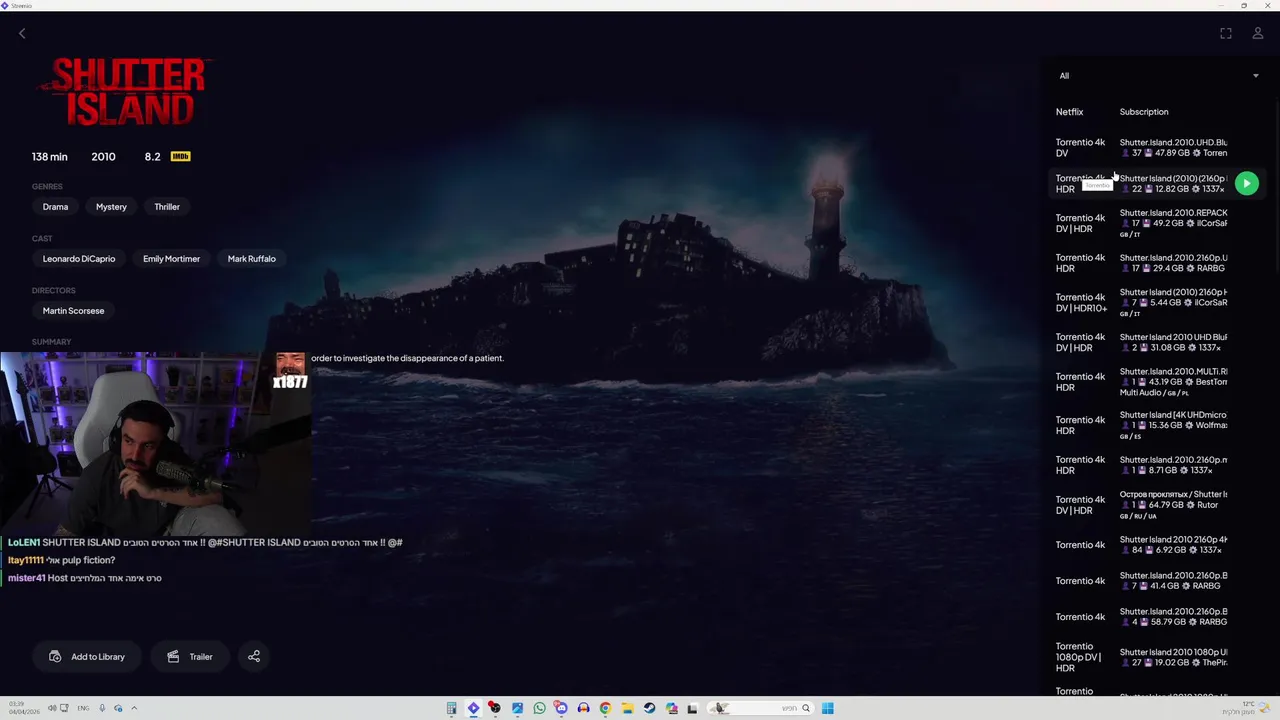Open the Drama genre
The image size is (1280, 720).
55,207
